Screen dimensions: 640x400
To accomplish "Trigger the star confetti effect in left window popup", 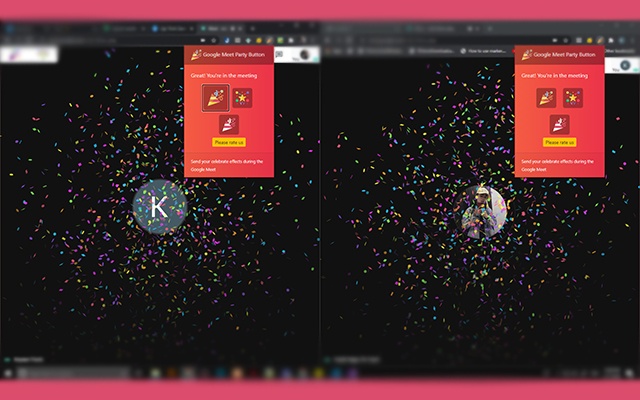I will pyautogui.click(x=242, y=98).
